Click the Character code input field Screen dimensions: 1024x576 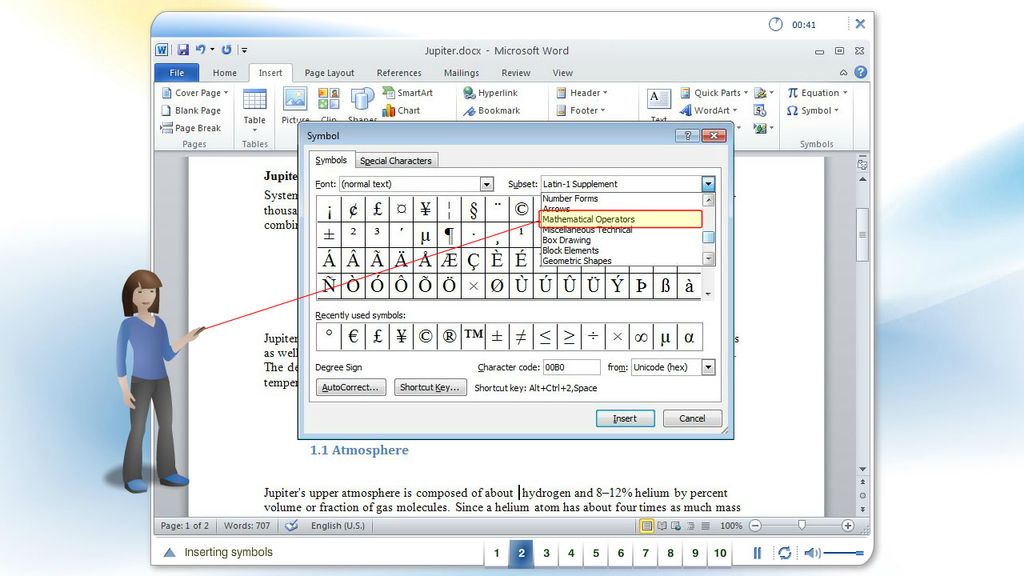point(571,367)
